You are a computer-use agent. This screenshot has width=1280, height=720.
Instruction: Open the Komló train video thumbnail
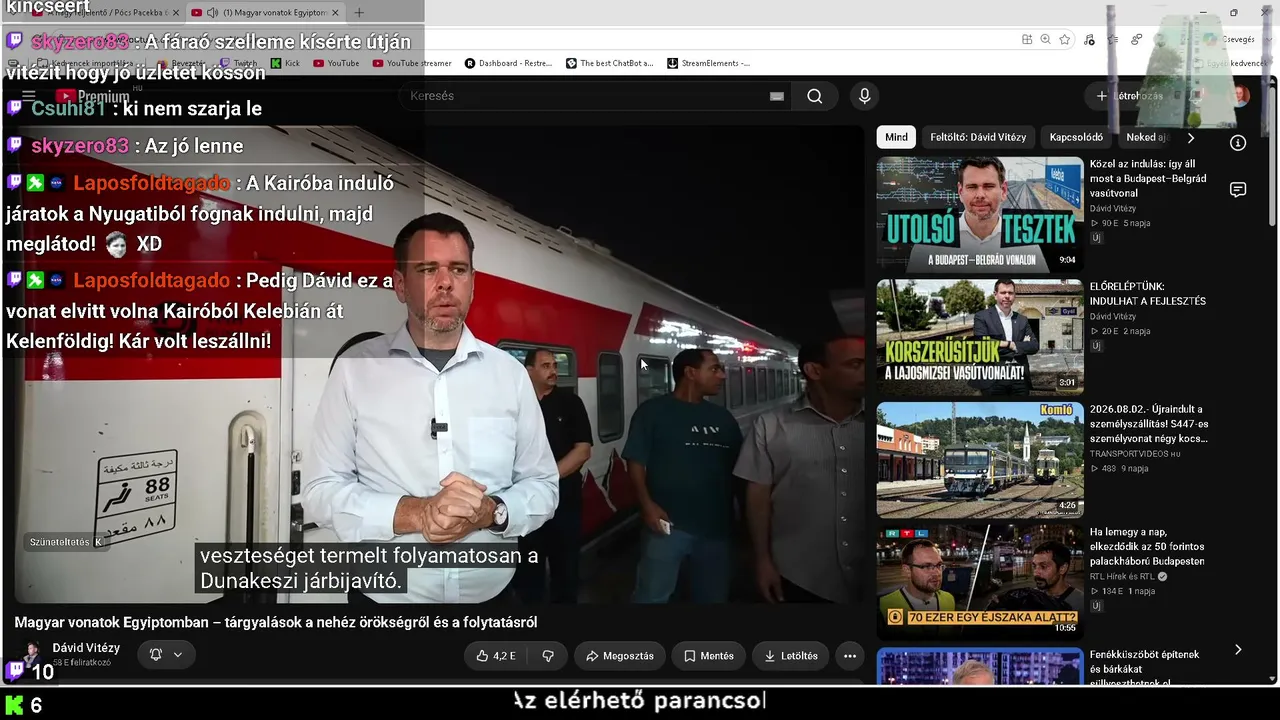pos(980,460)
